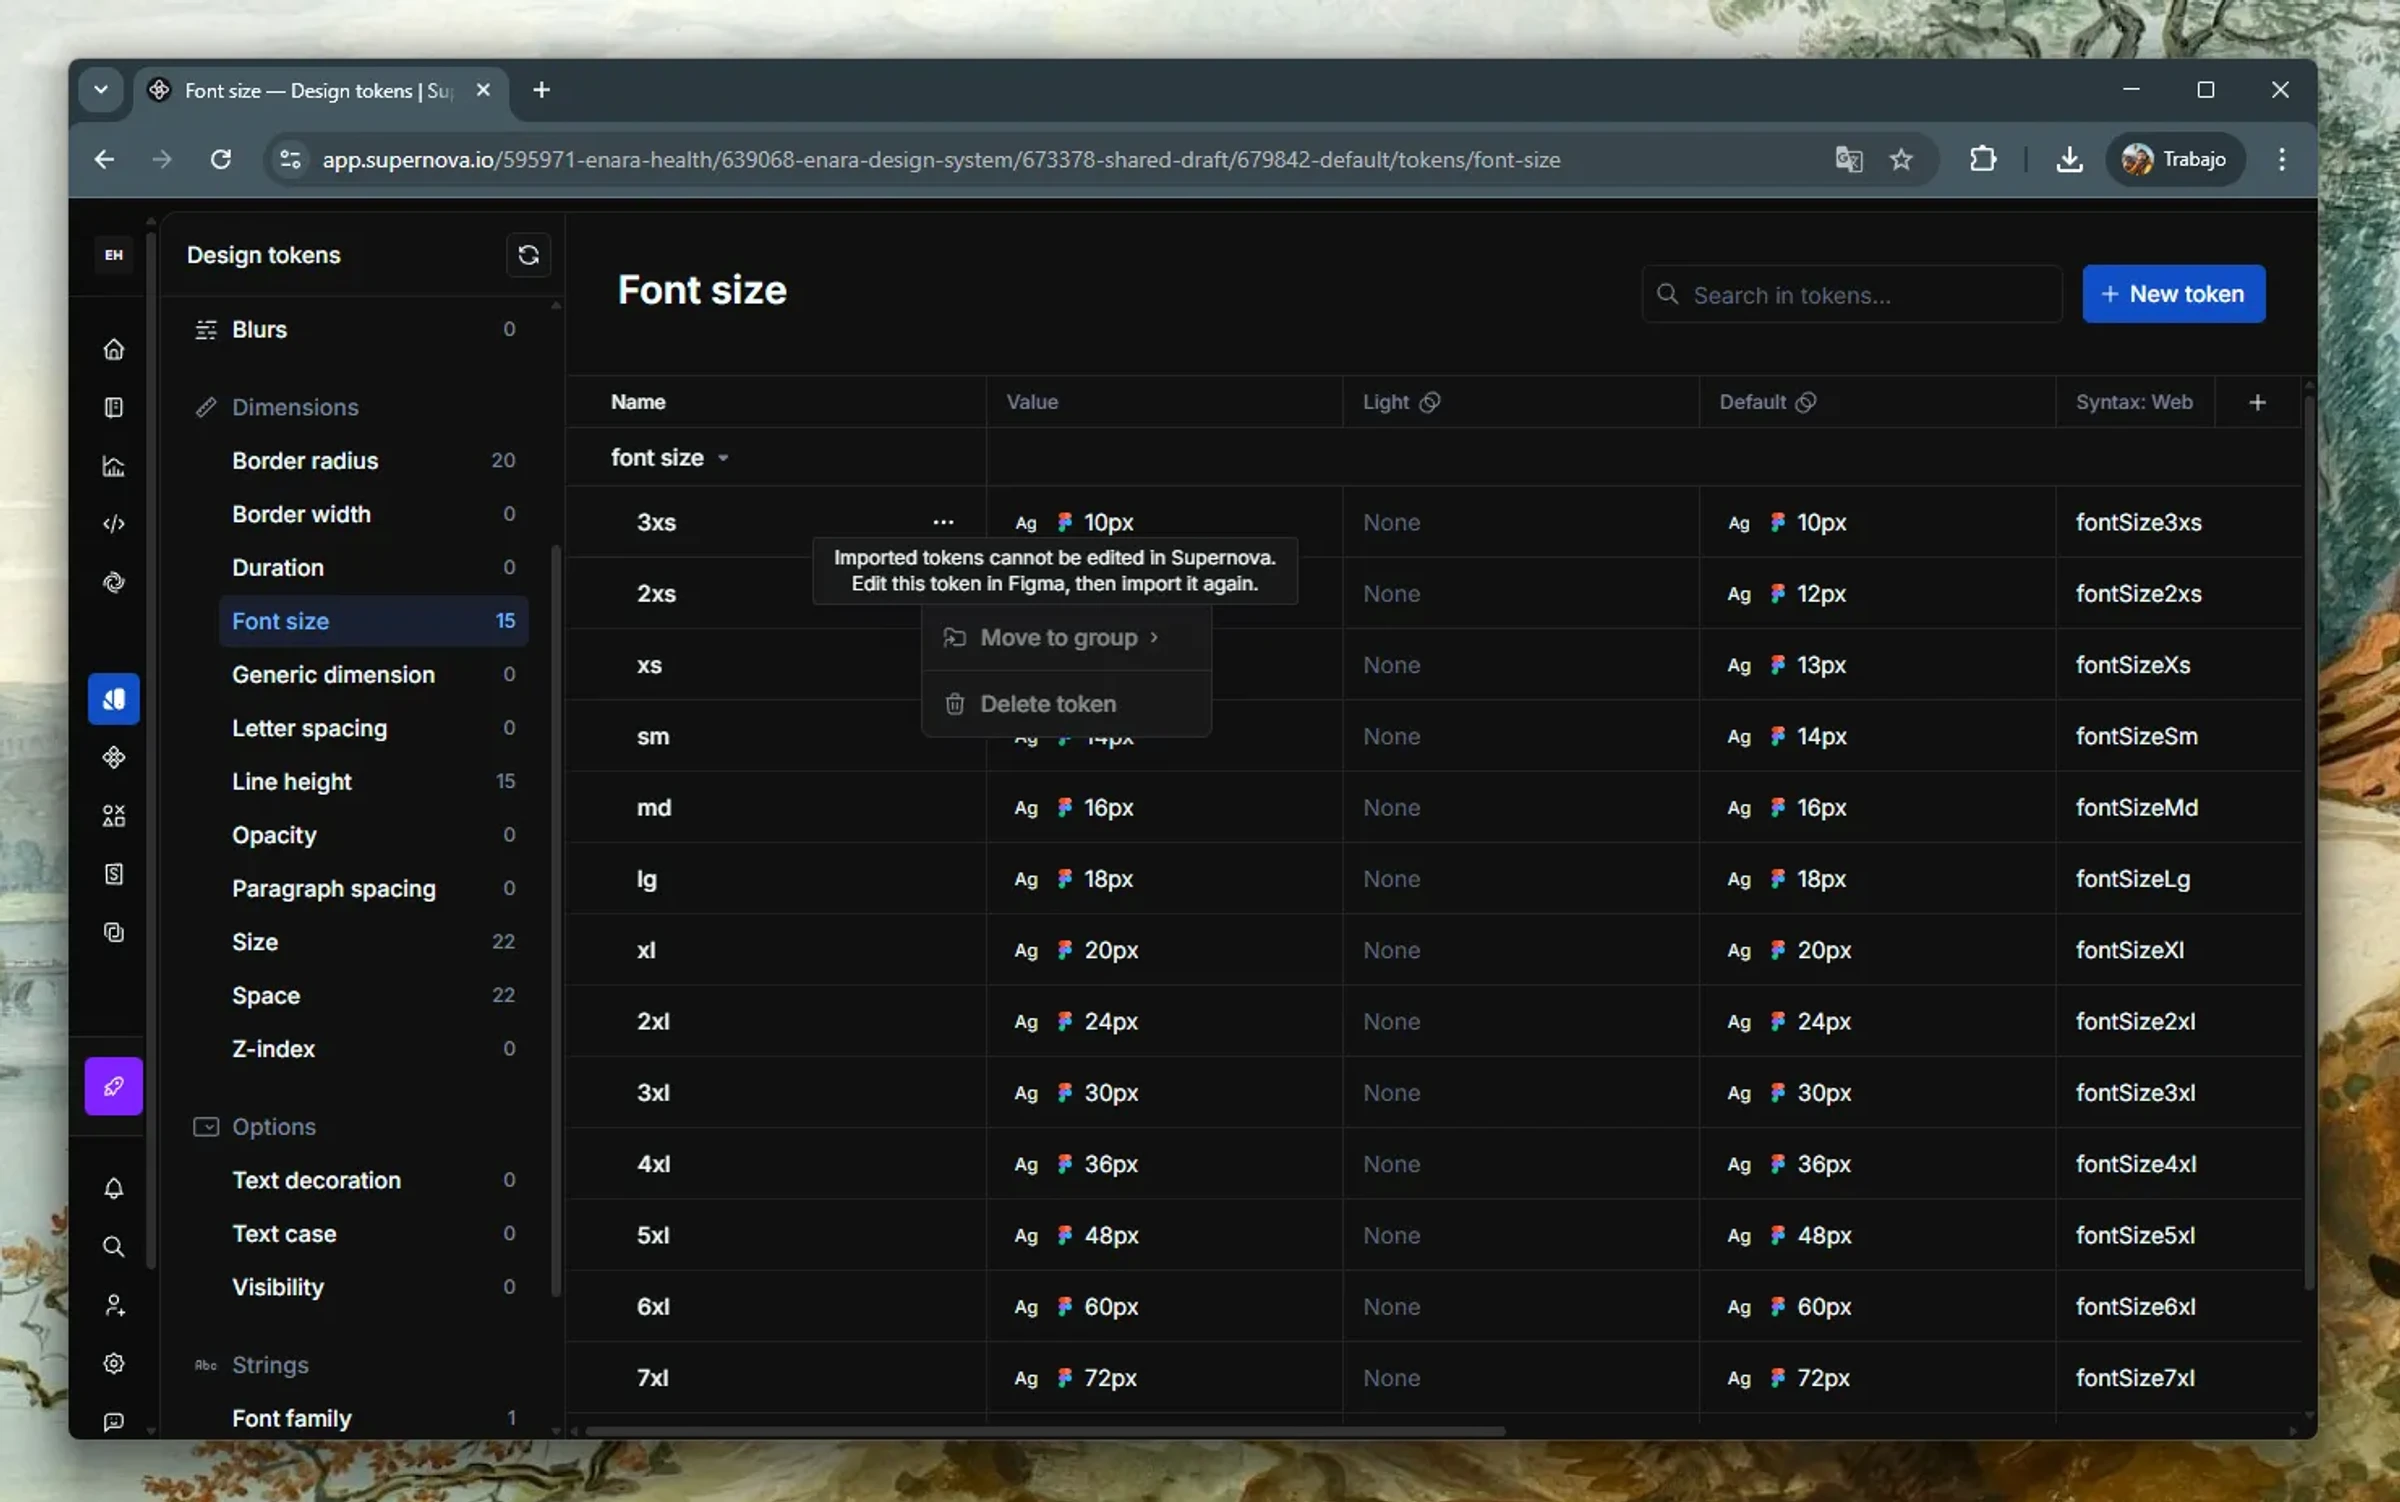Collapse the Dimensions section in sidebar
Viewport: 2400px width, 1502px height.
(295, 407)
